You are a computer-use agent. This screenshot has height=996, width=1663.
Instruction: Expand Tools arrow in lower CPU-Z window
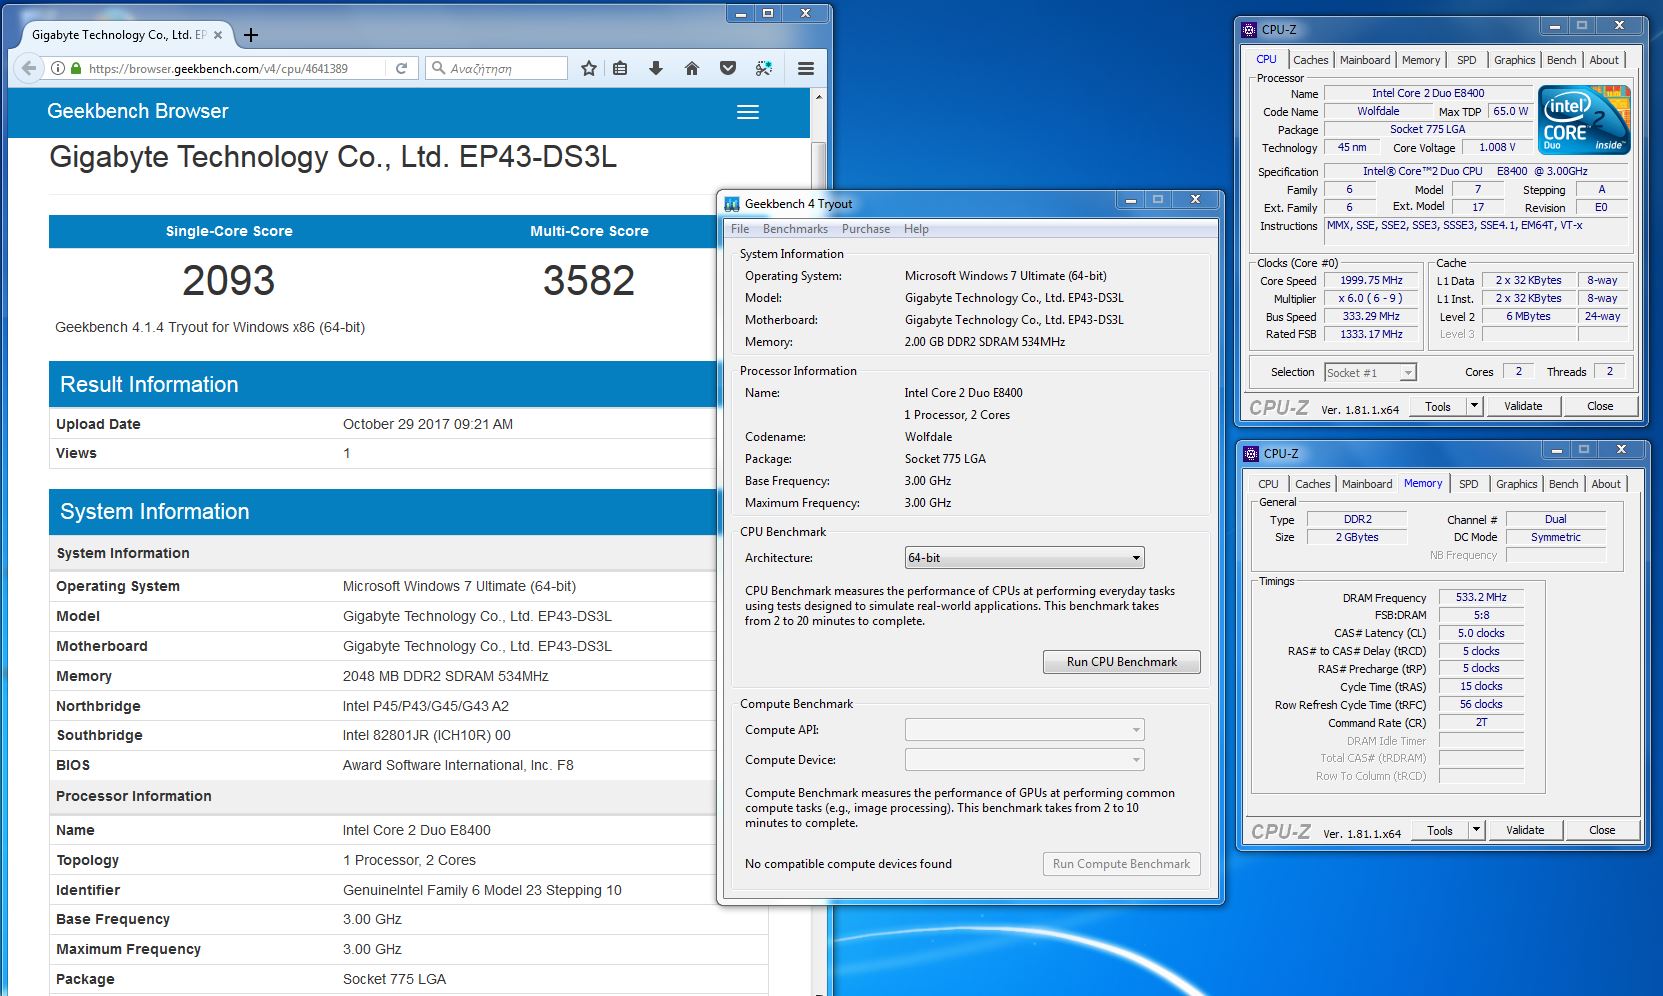pos(1476,830)
